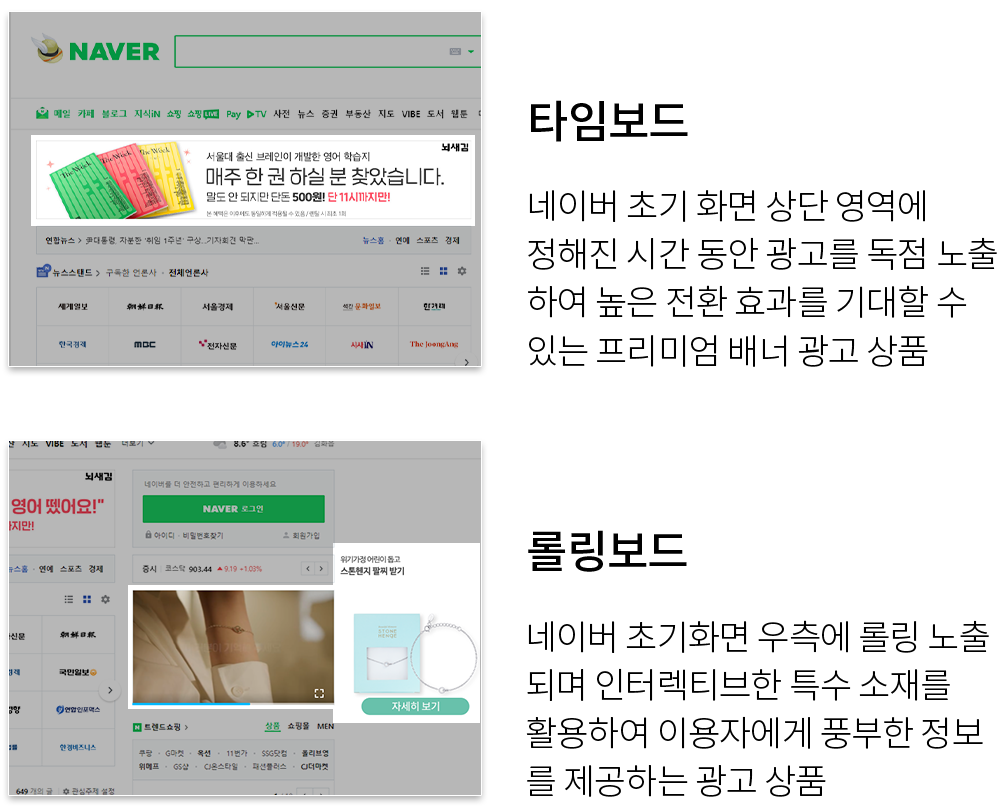Click the The Week magazine banner ad
The image size is (1000, 809).
pos(253,180)
